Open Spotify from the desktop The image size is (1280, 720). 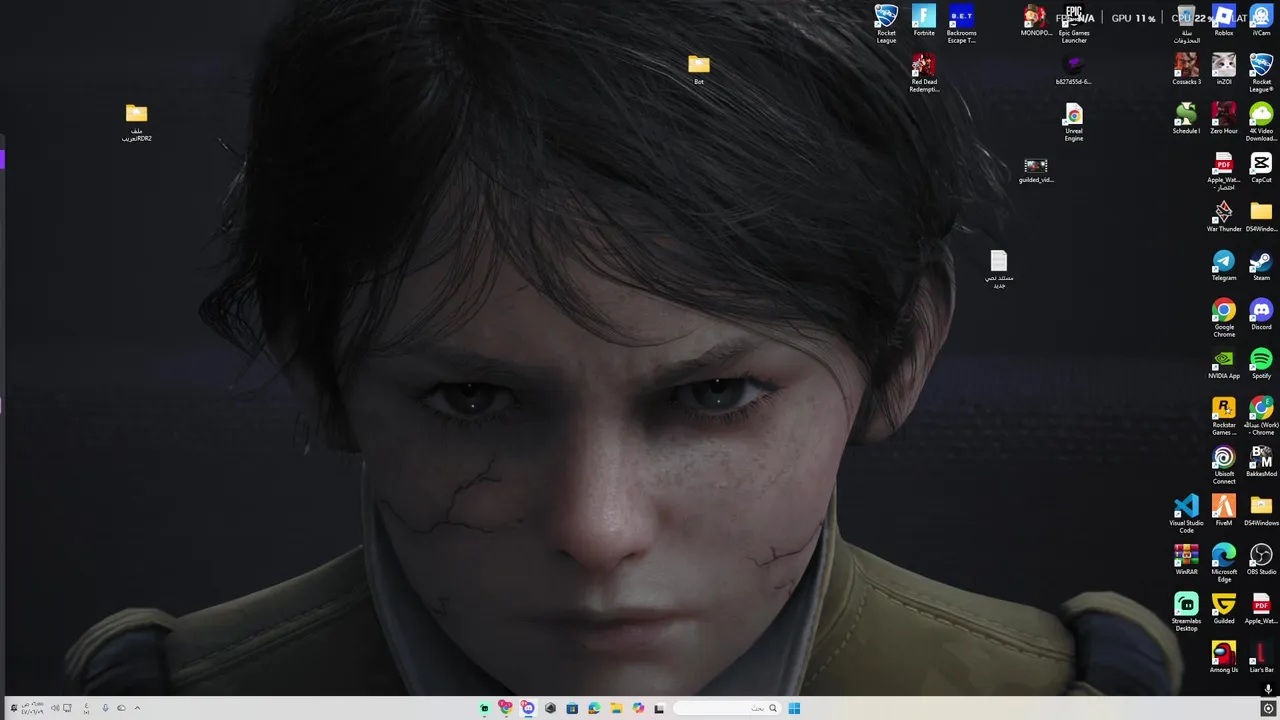pyautogui.click(x=1261, y=364)
